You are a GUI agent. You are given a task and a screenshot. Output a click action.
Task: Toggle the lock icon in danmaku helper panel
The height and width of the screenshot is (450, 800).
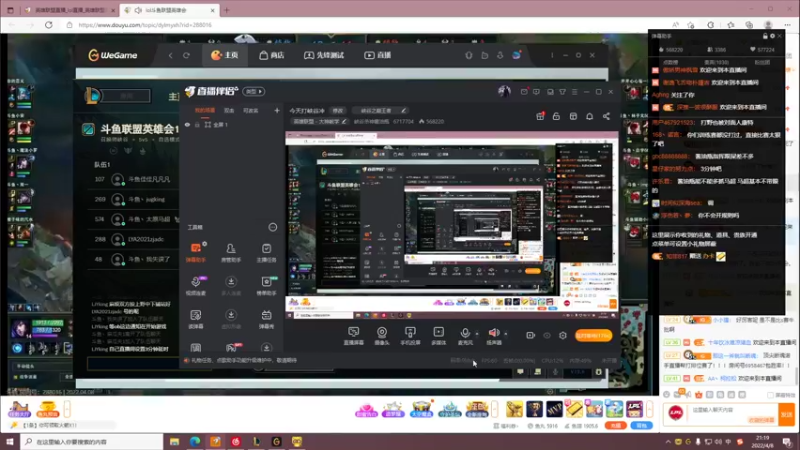click(x=765, y=36)
